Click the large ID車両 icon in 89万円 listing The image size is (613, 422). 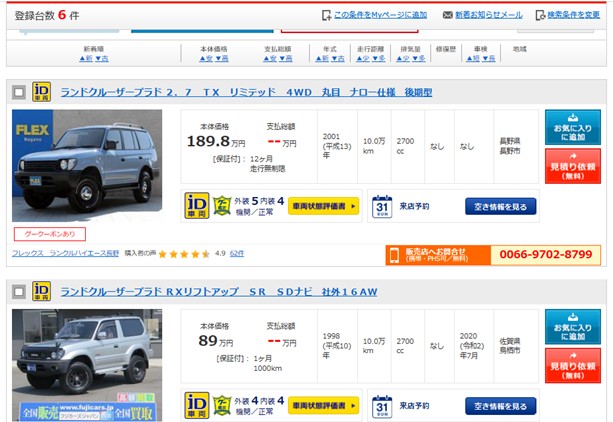[x=197, y=405]
